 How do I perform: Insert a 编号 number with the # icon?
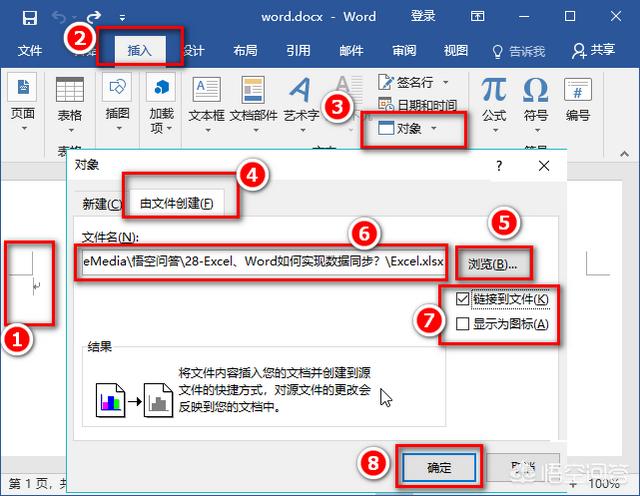tap(578, 89)
